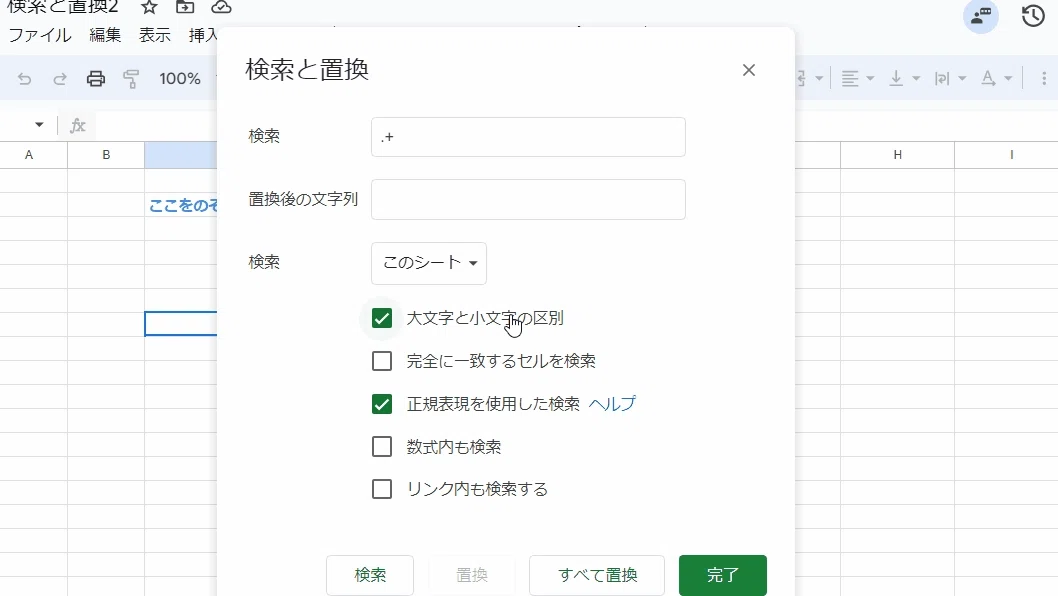Open the 表示 menu
Viewport: 1058px width, 596px height.
point(155,35)
